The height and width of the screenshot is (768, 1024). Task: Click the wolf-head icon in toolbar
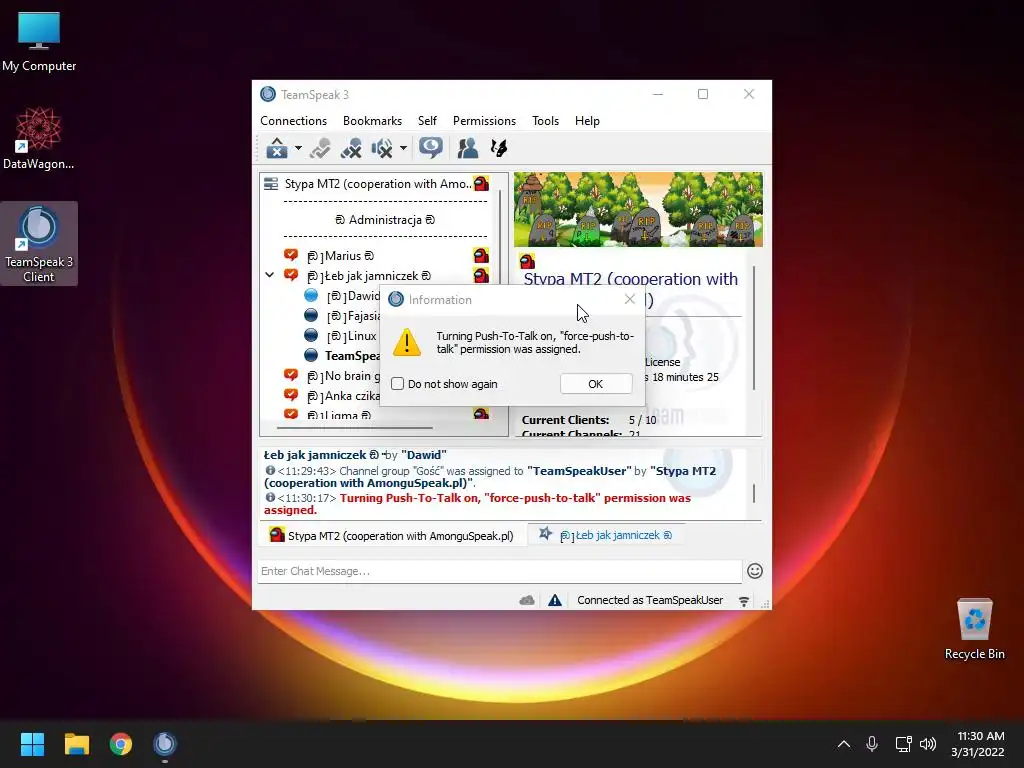point(499,148)
